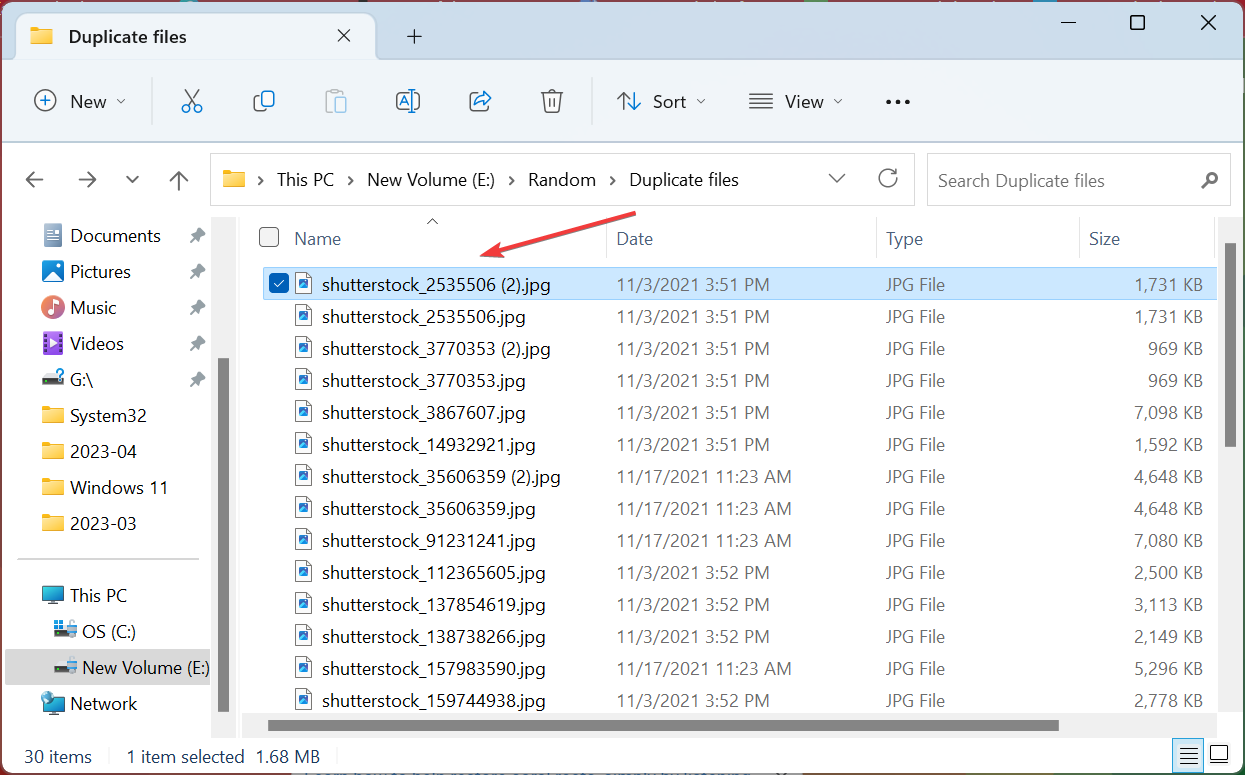This screenshot has width=1245, height=775.
Task: Click the Rename icon in toolbar
Action: click(408, 101)
